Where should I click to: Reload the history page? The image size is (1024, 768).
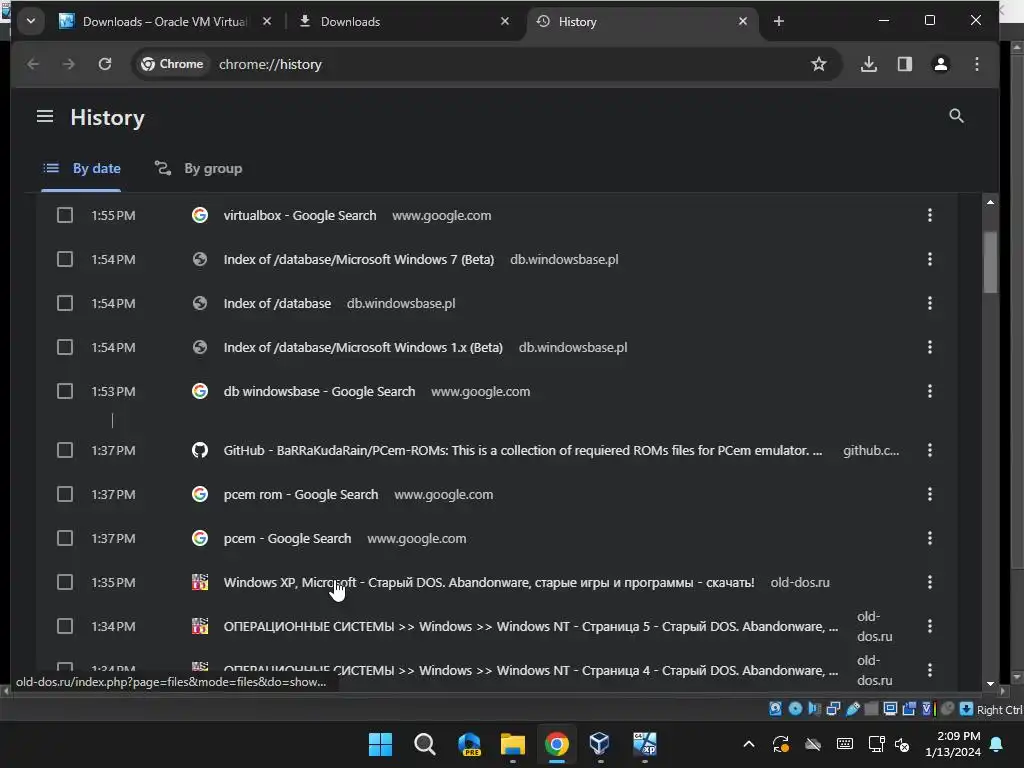coord(104,64)
